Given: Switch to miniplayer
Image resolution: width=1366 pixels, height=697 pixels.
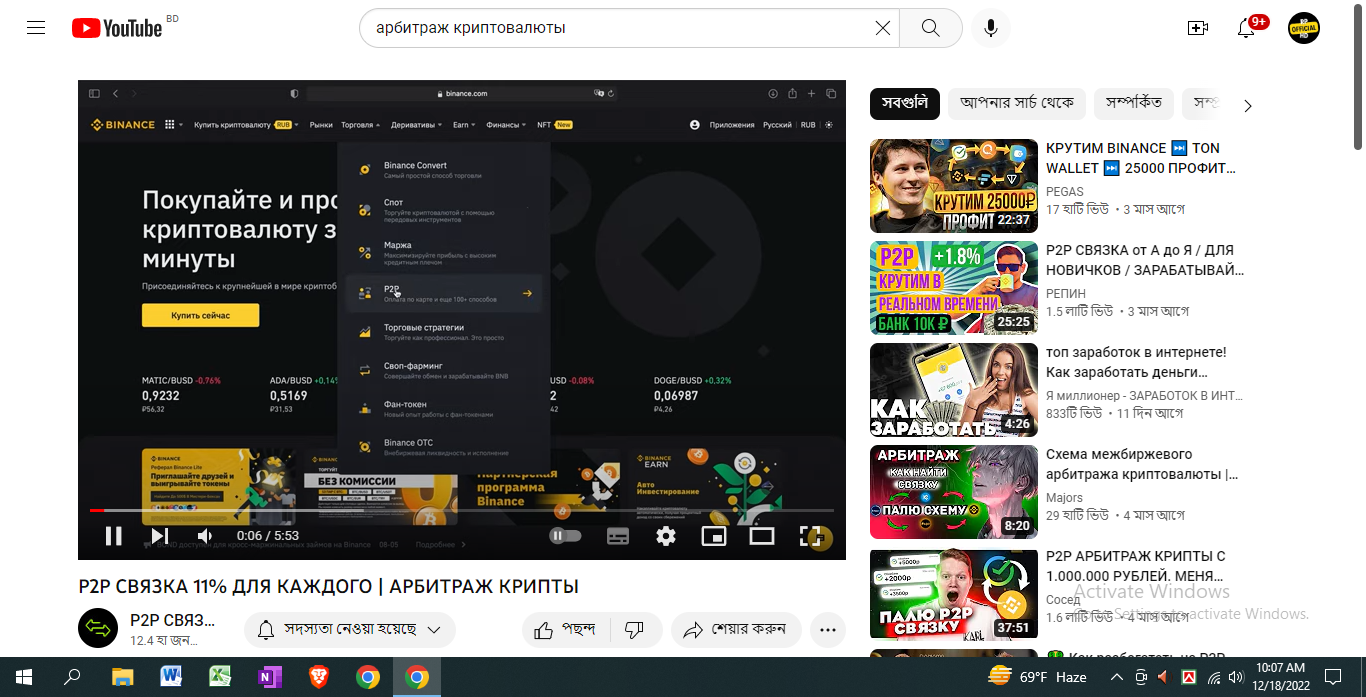Looking at the screenshot, I should (714, 536).
